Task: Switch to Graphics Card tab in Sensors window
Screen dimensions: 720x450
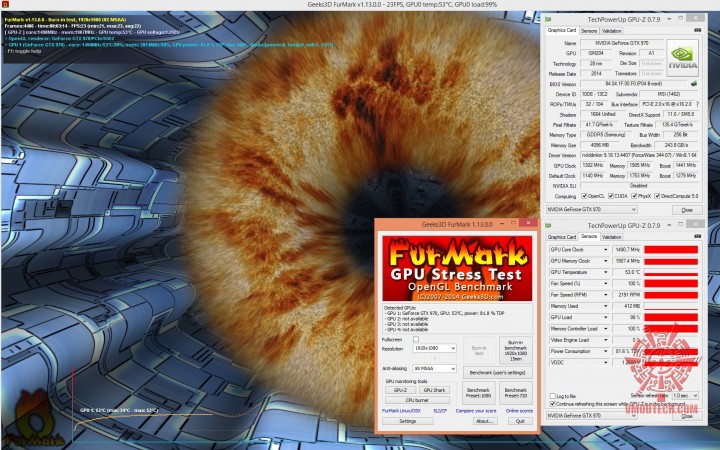Action: [x=562, y=237]
